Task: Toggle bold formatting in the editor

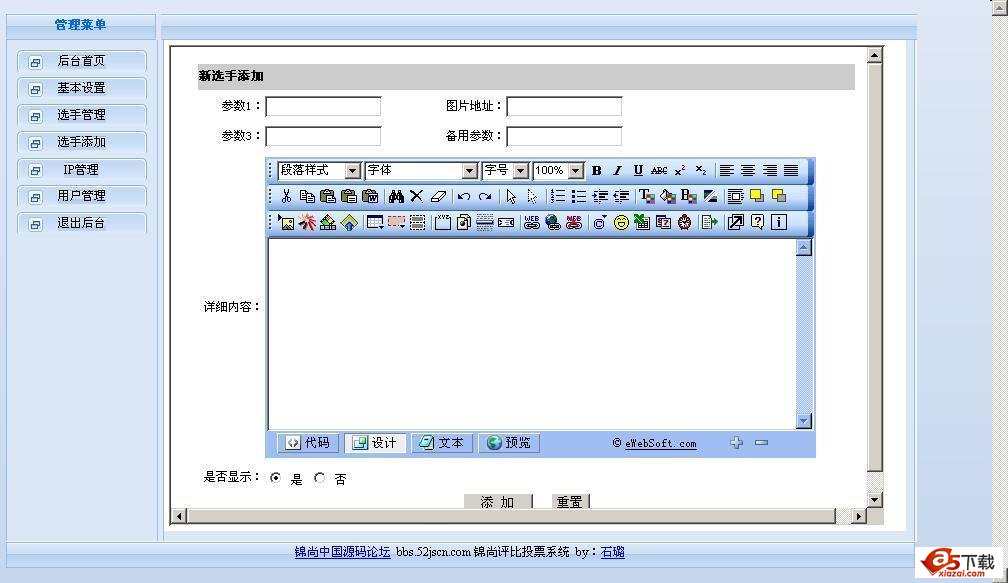Action: click(x=597, y=170)
